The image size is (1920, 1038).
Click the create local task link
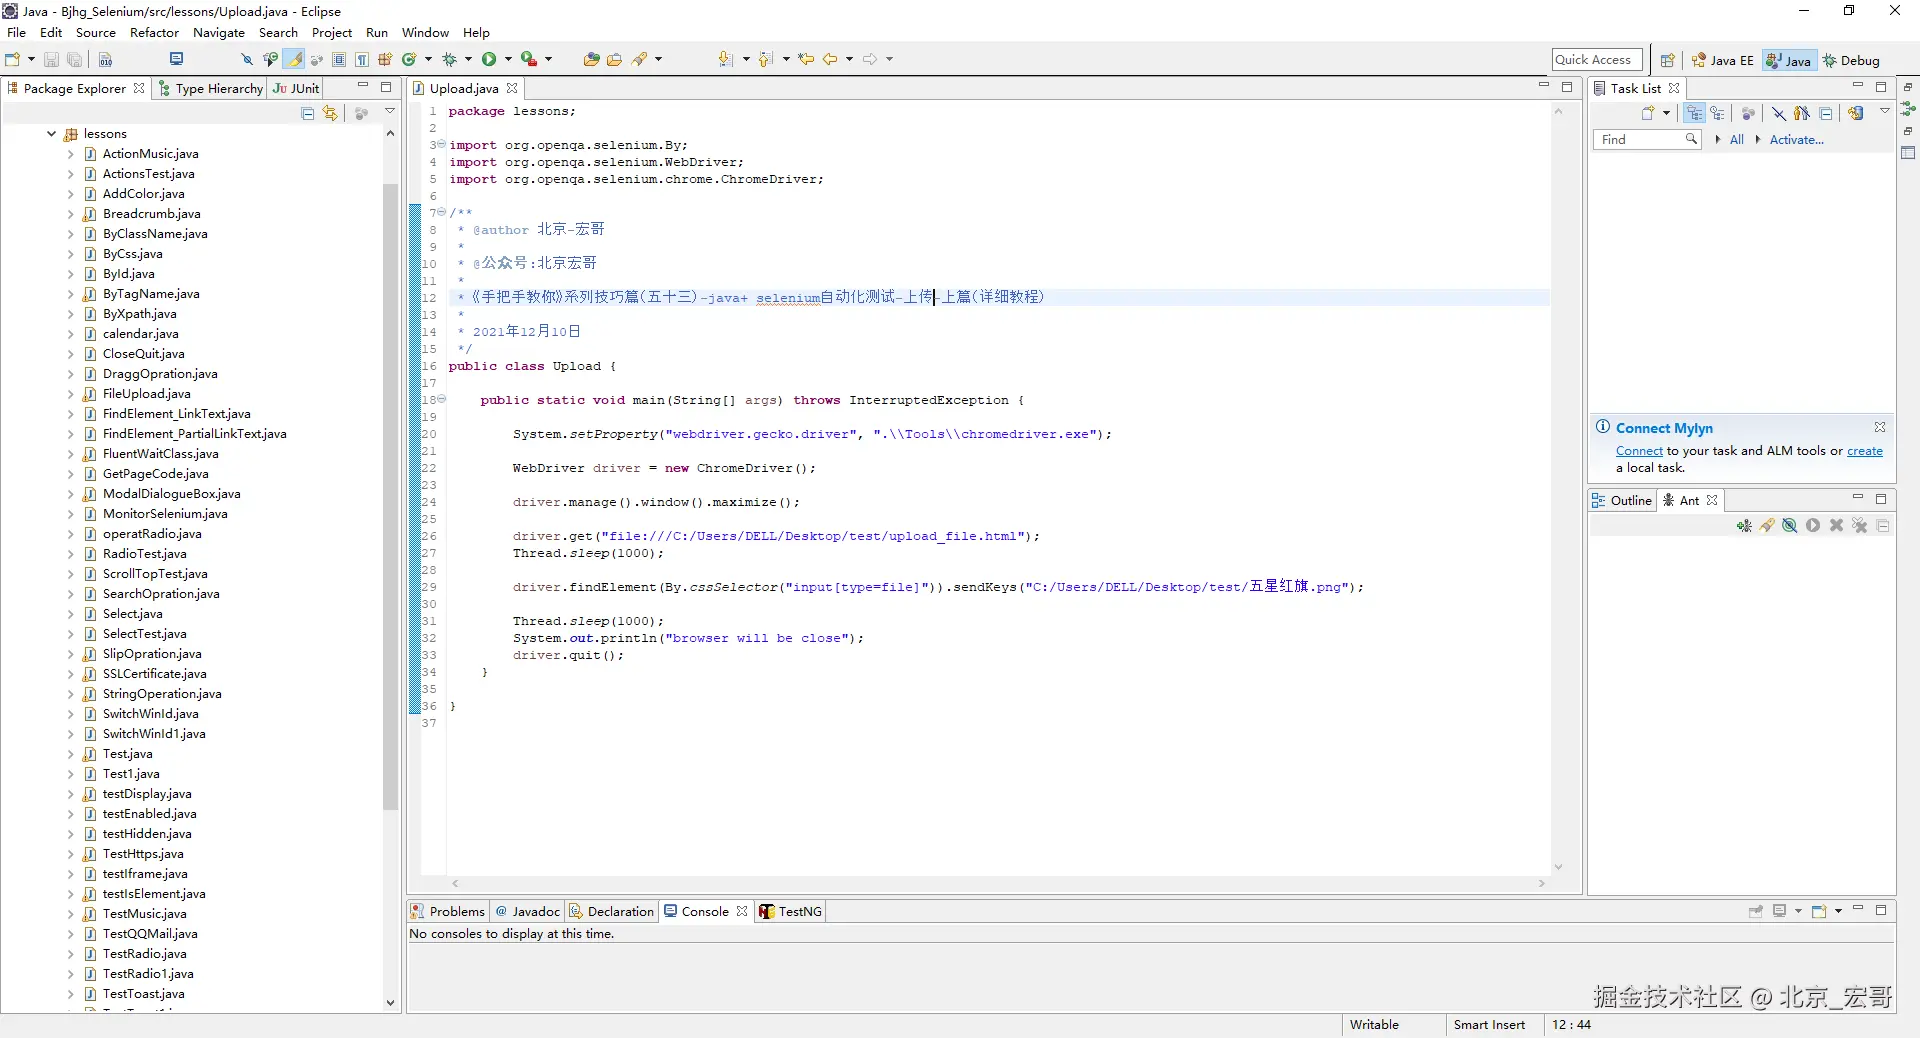1864,451
